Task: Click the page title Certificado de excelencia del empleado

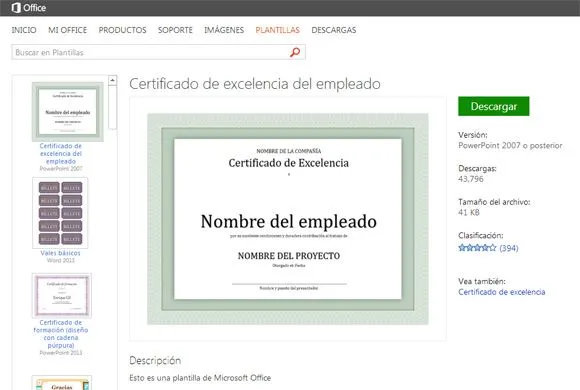Action: pyautogui.click(x=255, y=84)
